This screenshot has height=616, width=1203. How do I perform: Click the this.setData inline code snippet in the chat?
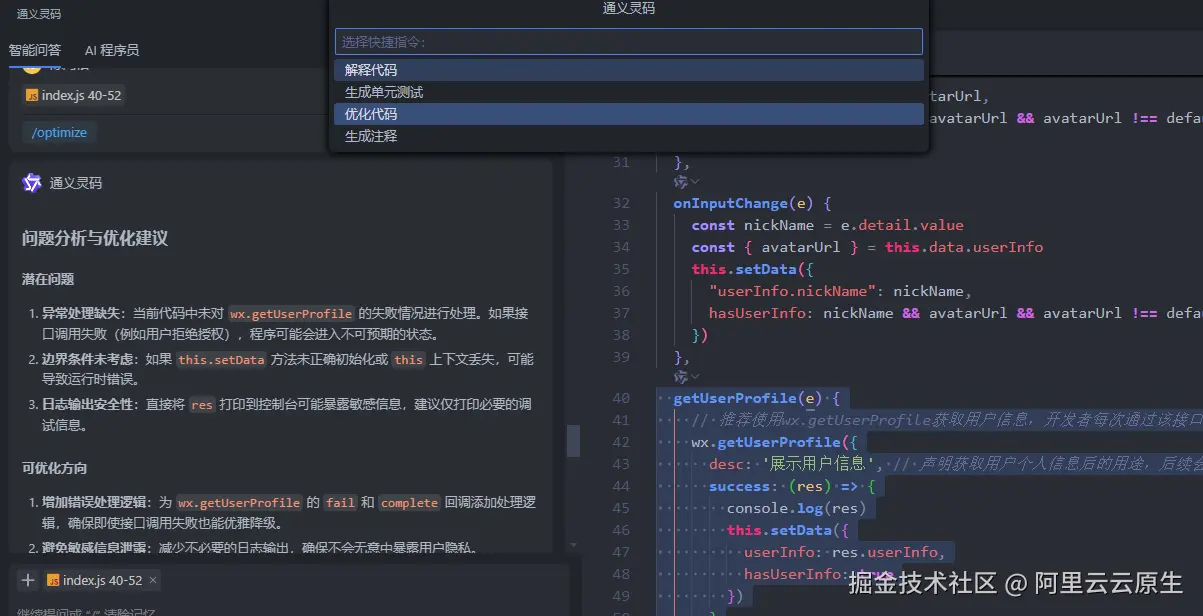222,359
